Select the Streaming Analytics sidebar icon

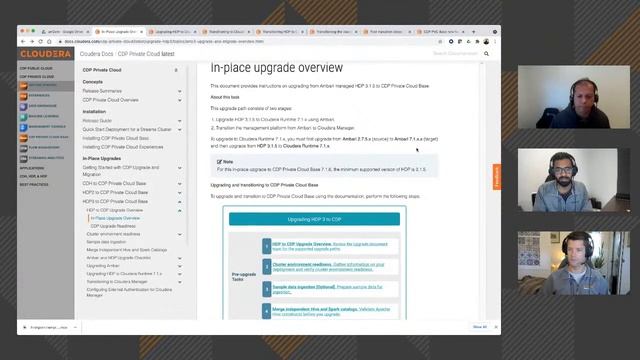pos(24,158)
